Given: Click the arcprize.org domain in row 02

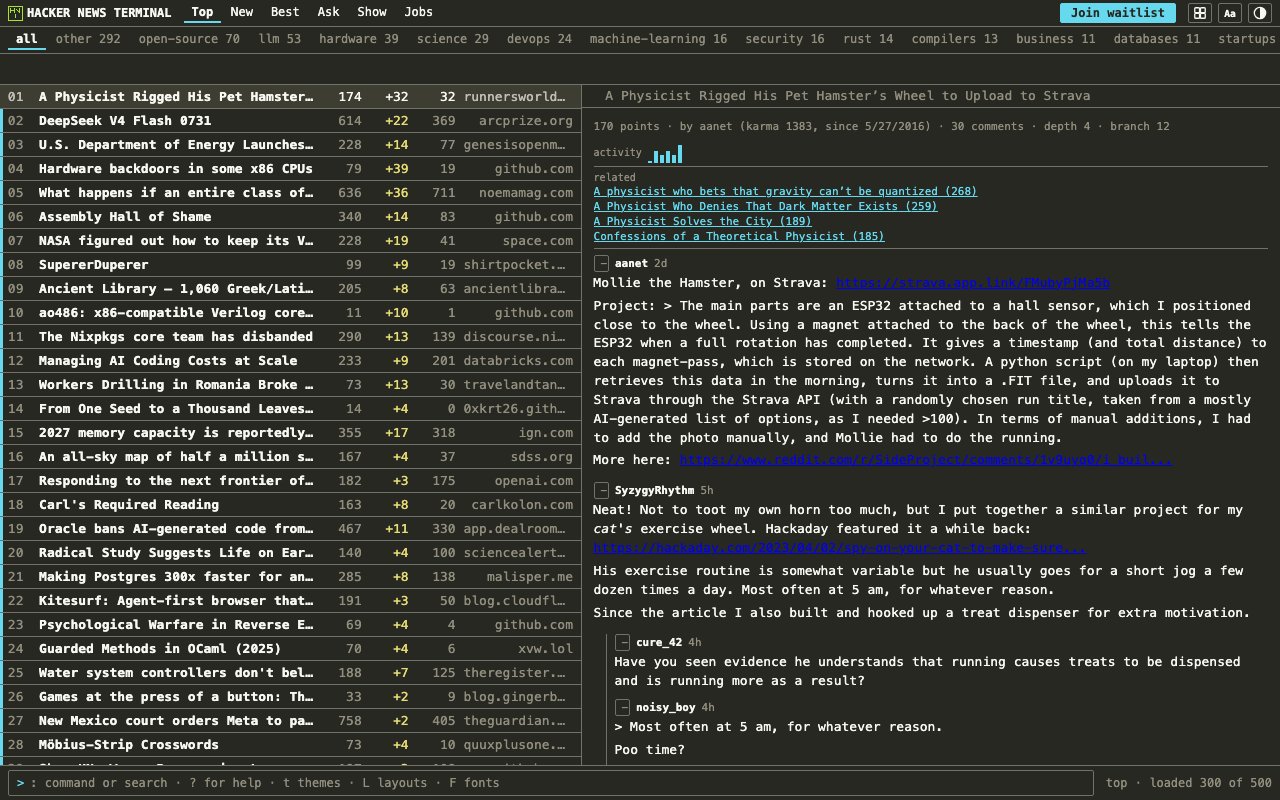Looking at the screenshot, I should (525, 121).
